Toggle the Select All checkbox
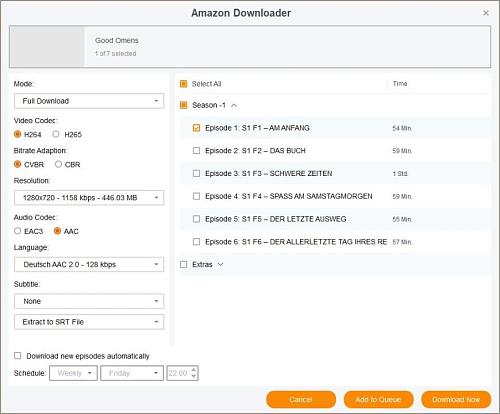The height and width of the screenshot is (414, 500). [183, 84]
